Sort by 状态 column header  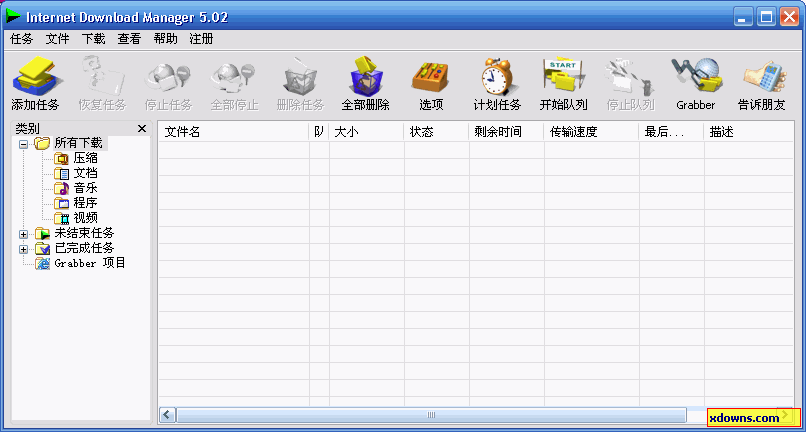click(x=436, y=132)
